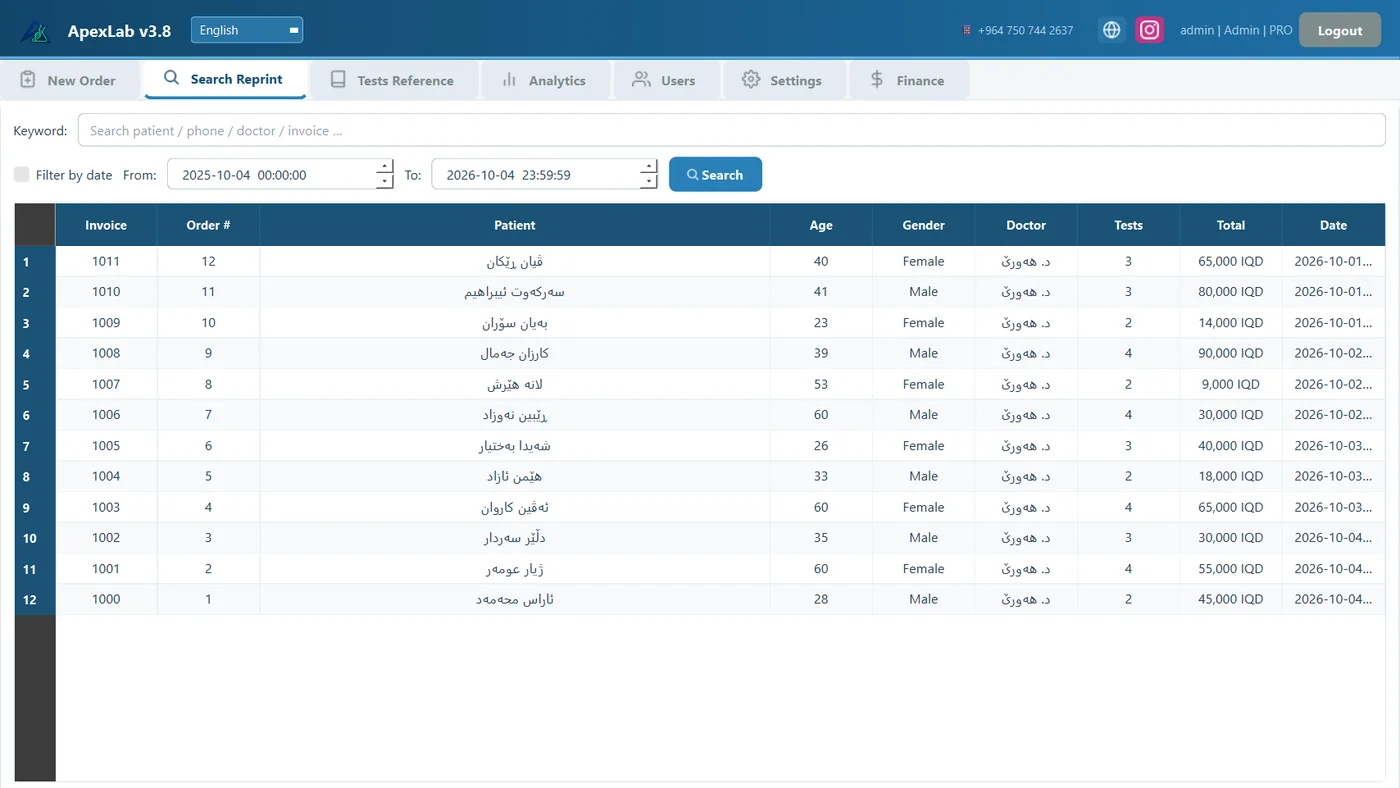Open the Instagram icon in header
This screenshot has width=1400, height=788.
(1150, 30)
